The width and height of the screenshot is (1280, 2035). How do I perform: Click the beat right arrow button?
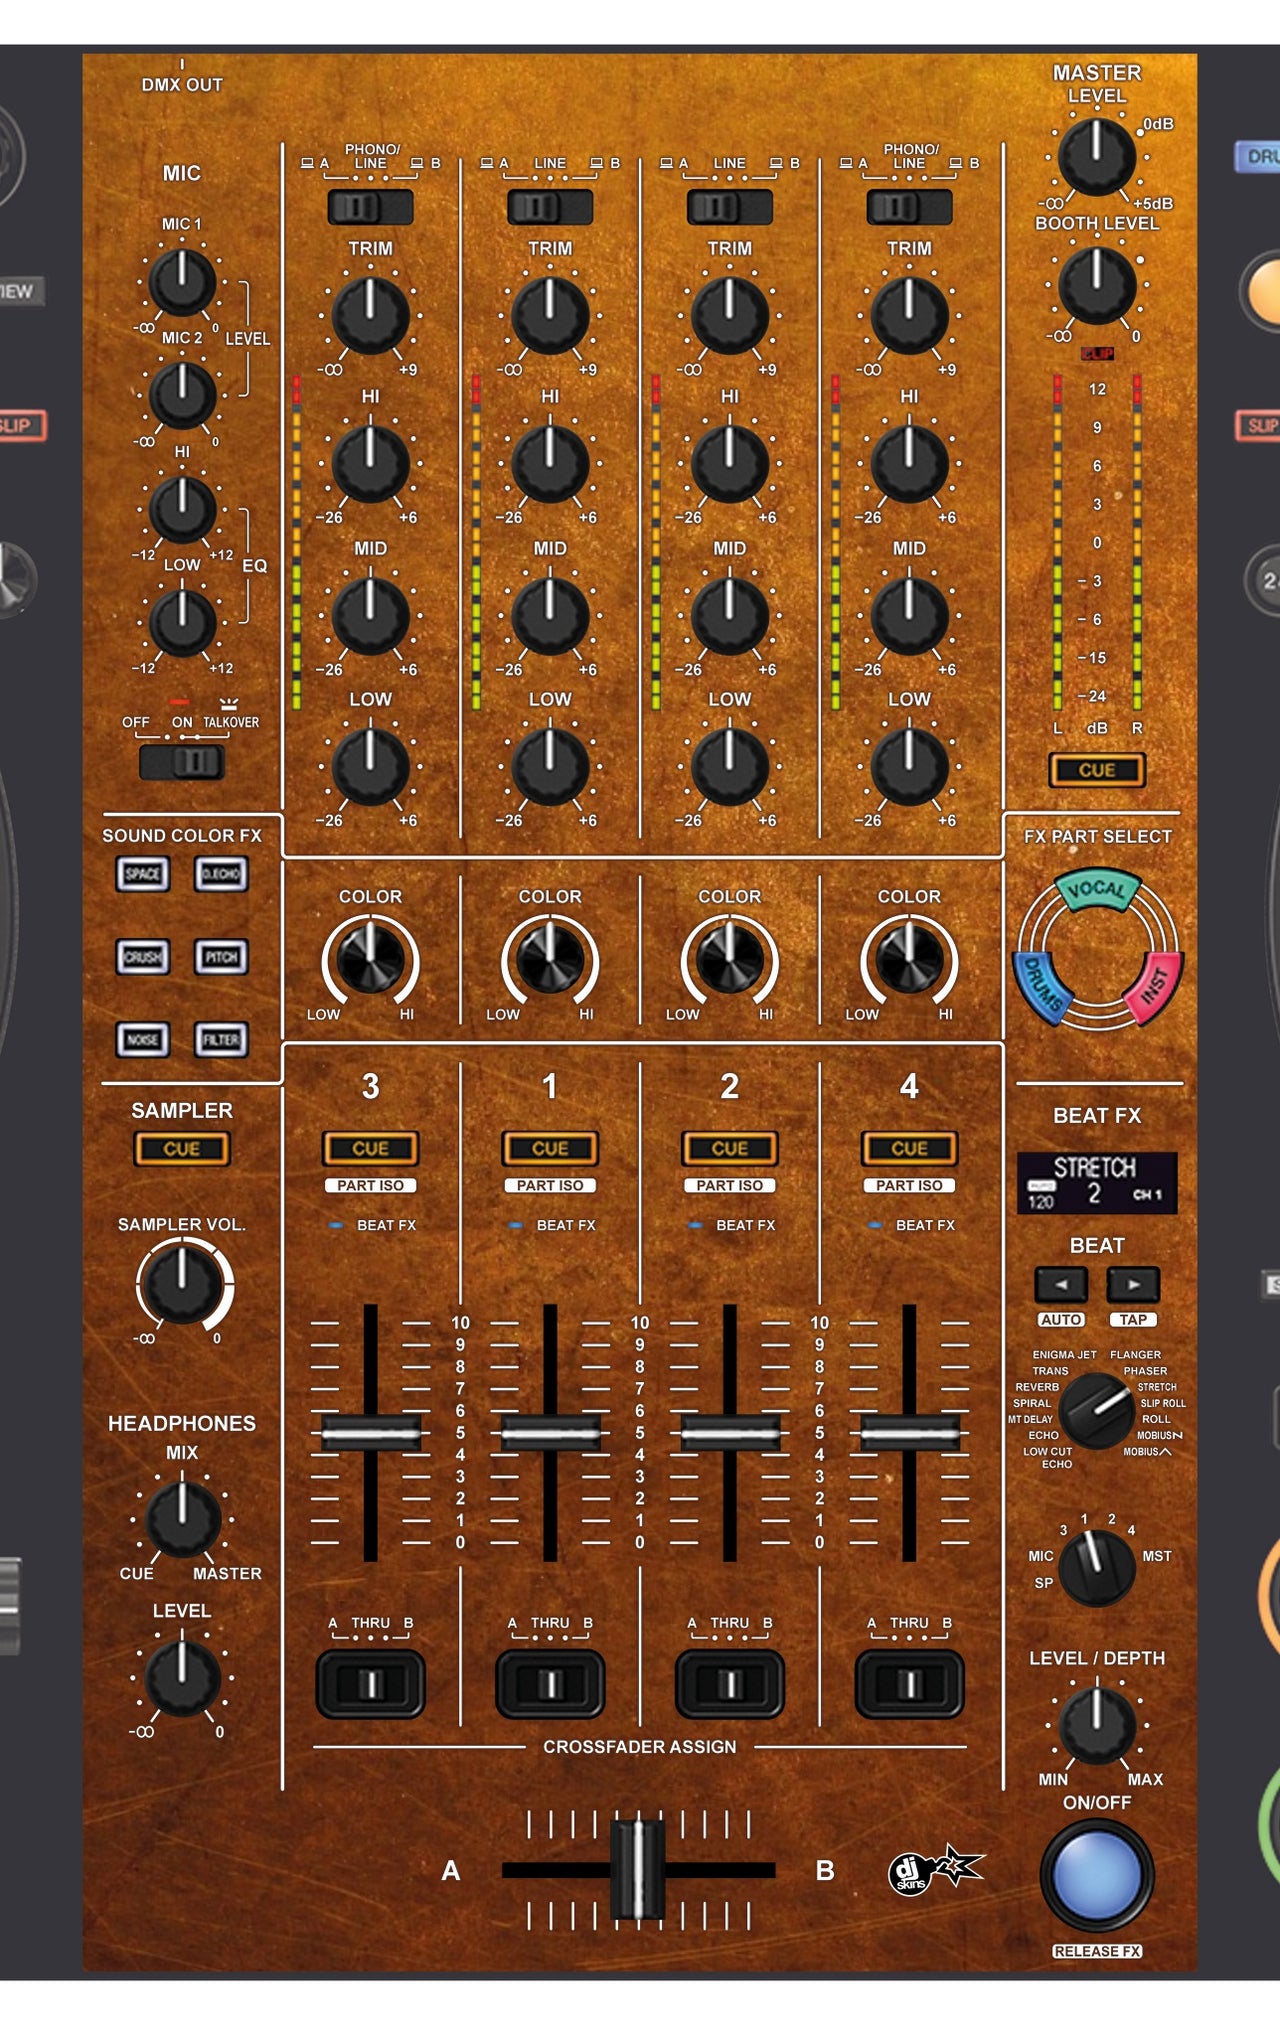[x=1133, y=1284]
